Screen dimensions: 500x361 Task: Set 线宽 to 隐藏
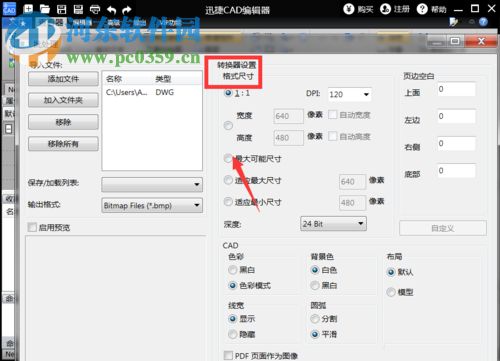click(233, 334)
